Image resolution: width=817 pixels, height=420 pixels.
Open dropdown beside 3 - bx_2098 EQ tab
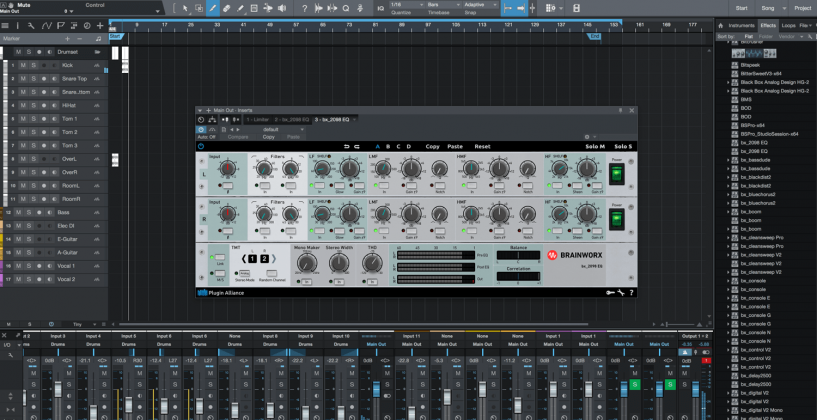click(x=355, y=120)
